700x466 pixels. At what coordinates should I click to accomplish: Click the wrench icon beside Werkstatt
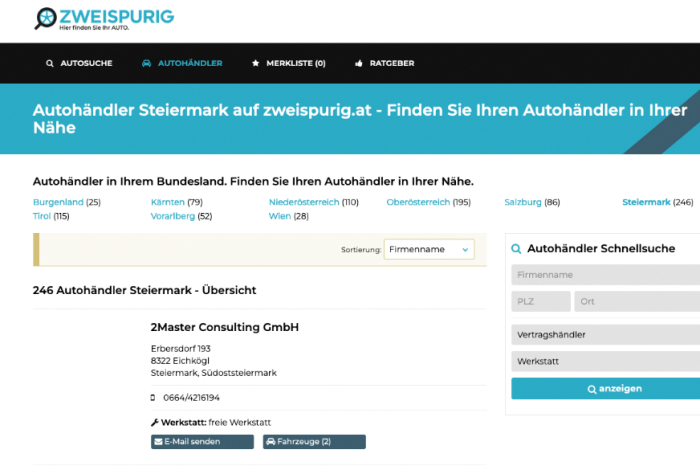point(154,422)
